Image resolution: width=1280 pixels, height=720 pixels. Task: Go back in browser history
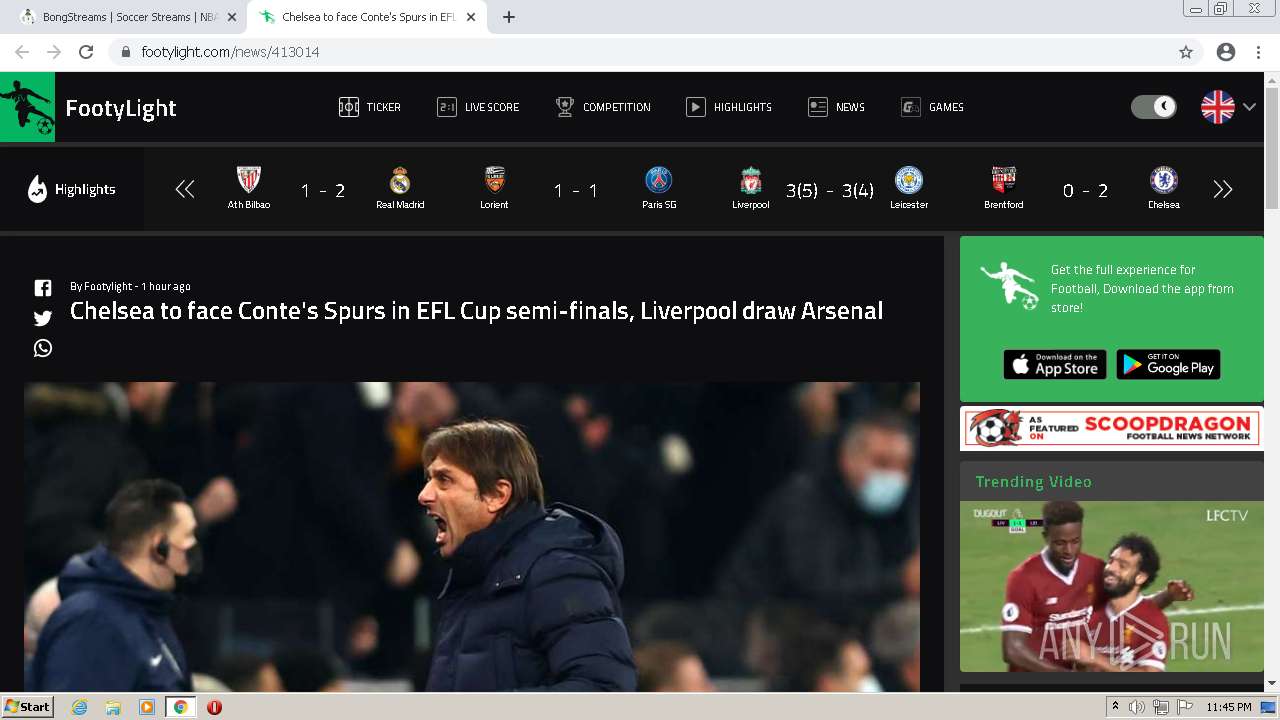click(22, 52)
